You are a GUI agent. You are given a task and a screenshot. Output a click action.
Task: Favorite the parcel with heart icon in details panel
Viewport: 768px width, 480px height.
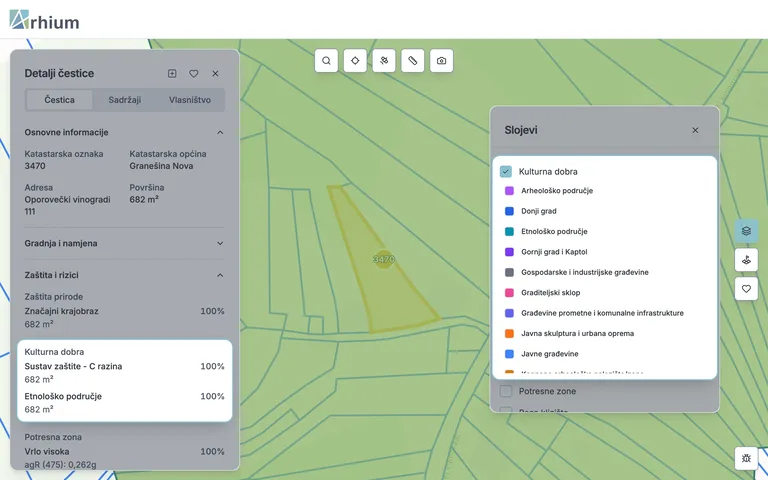point(194,73)
